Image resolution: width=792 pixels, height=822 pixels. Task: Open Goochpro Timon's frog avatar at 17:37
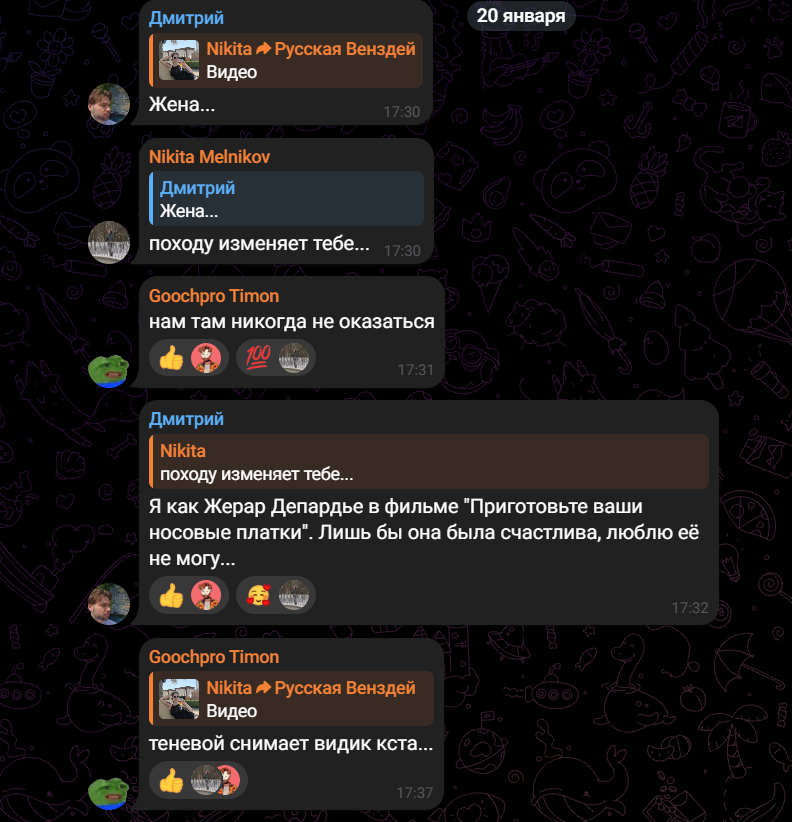tap(109, 792)
